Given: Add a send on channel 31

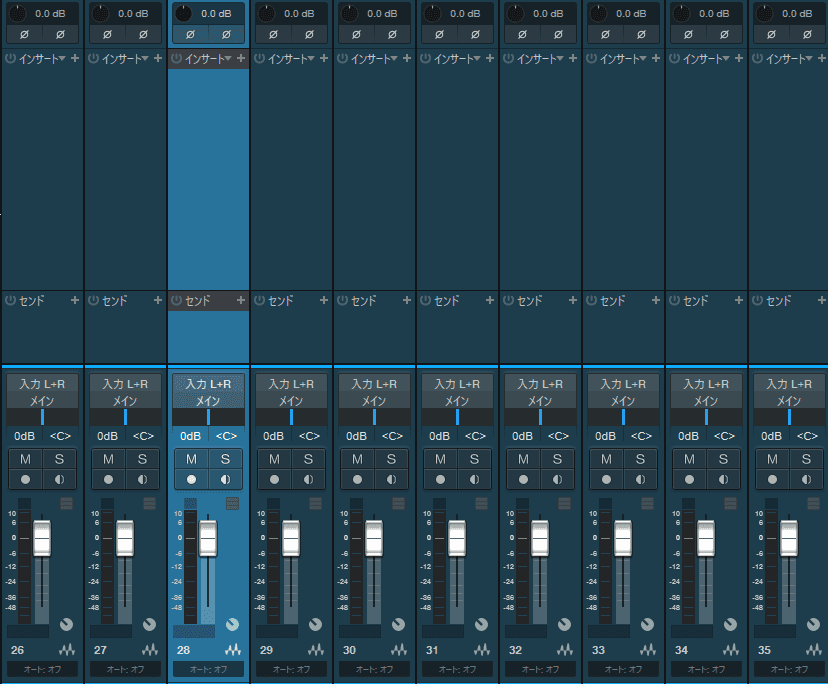Looking at the screenshot, I should click(490, 300).
